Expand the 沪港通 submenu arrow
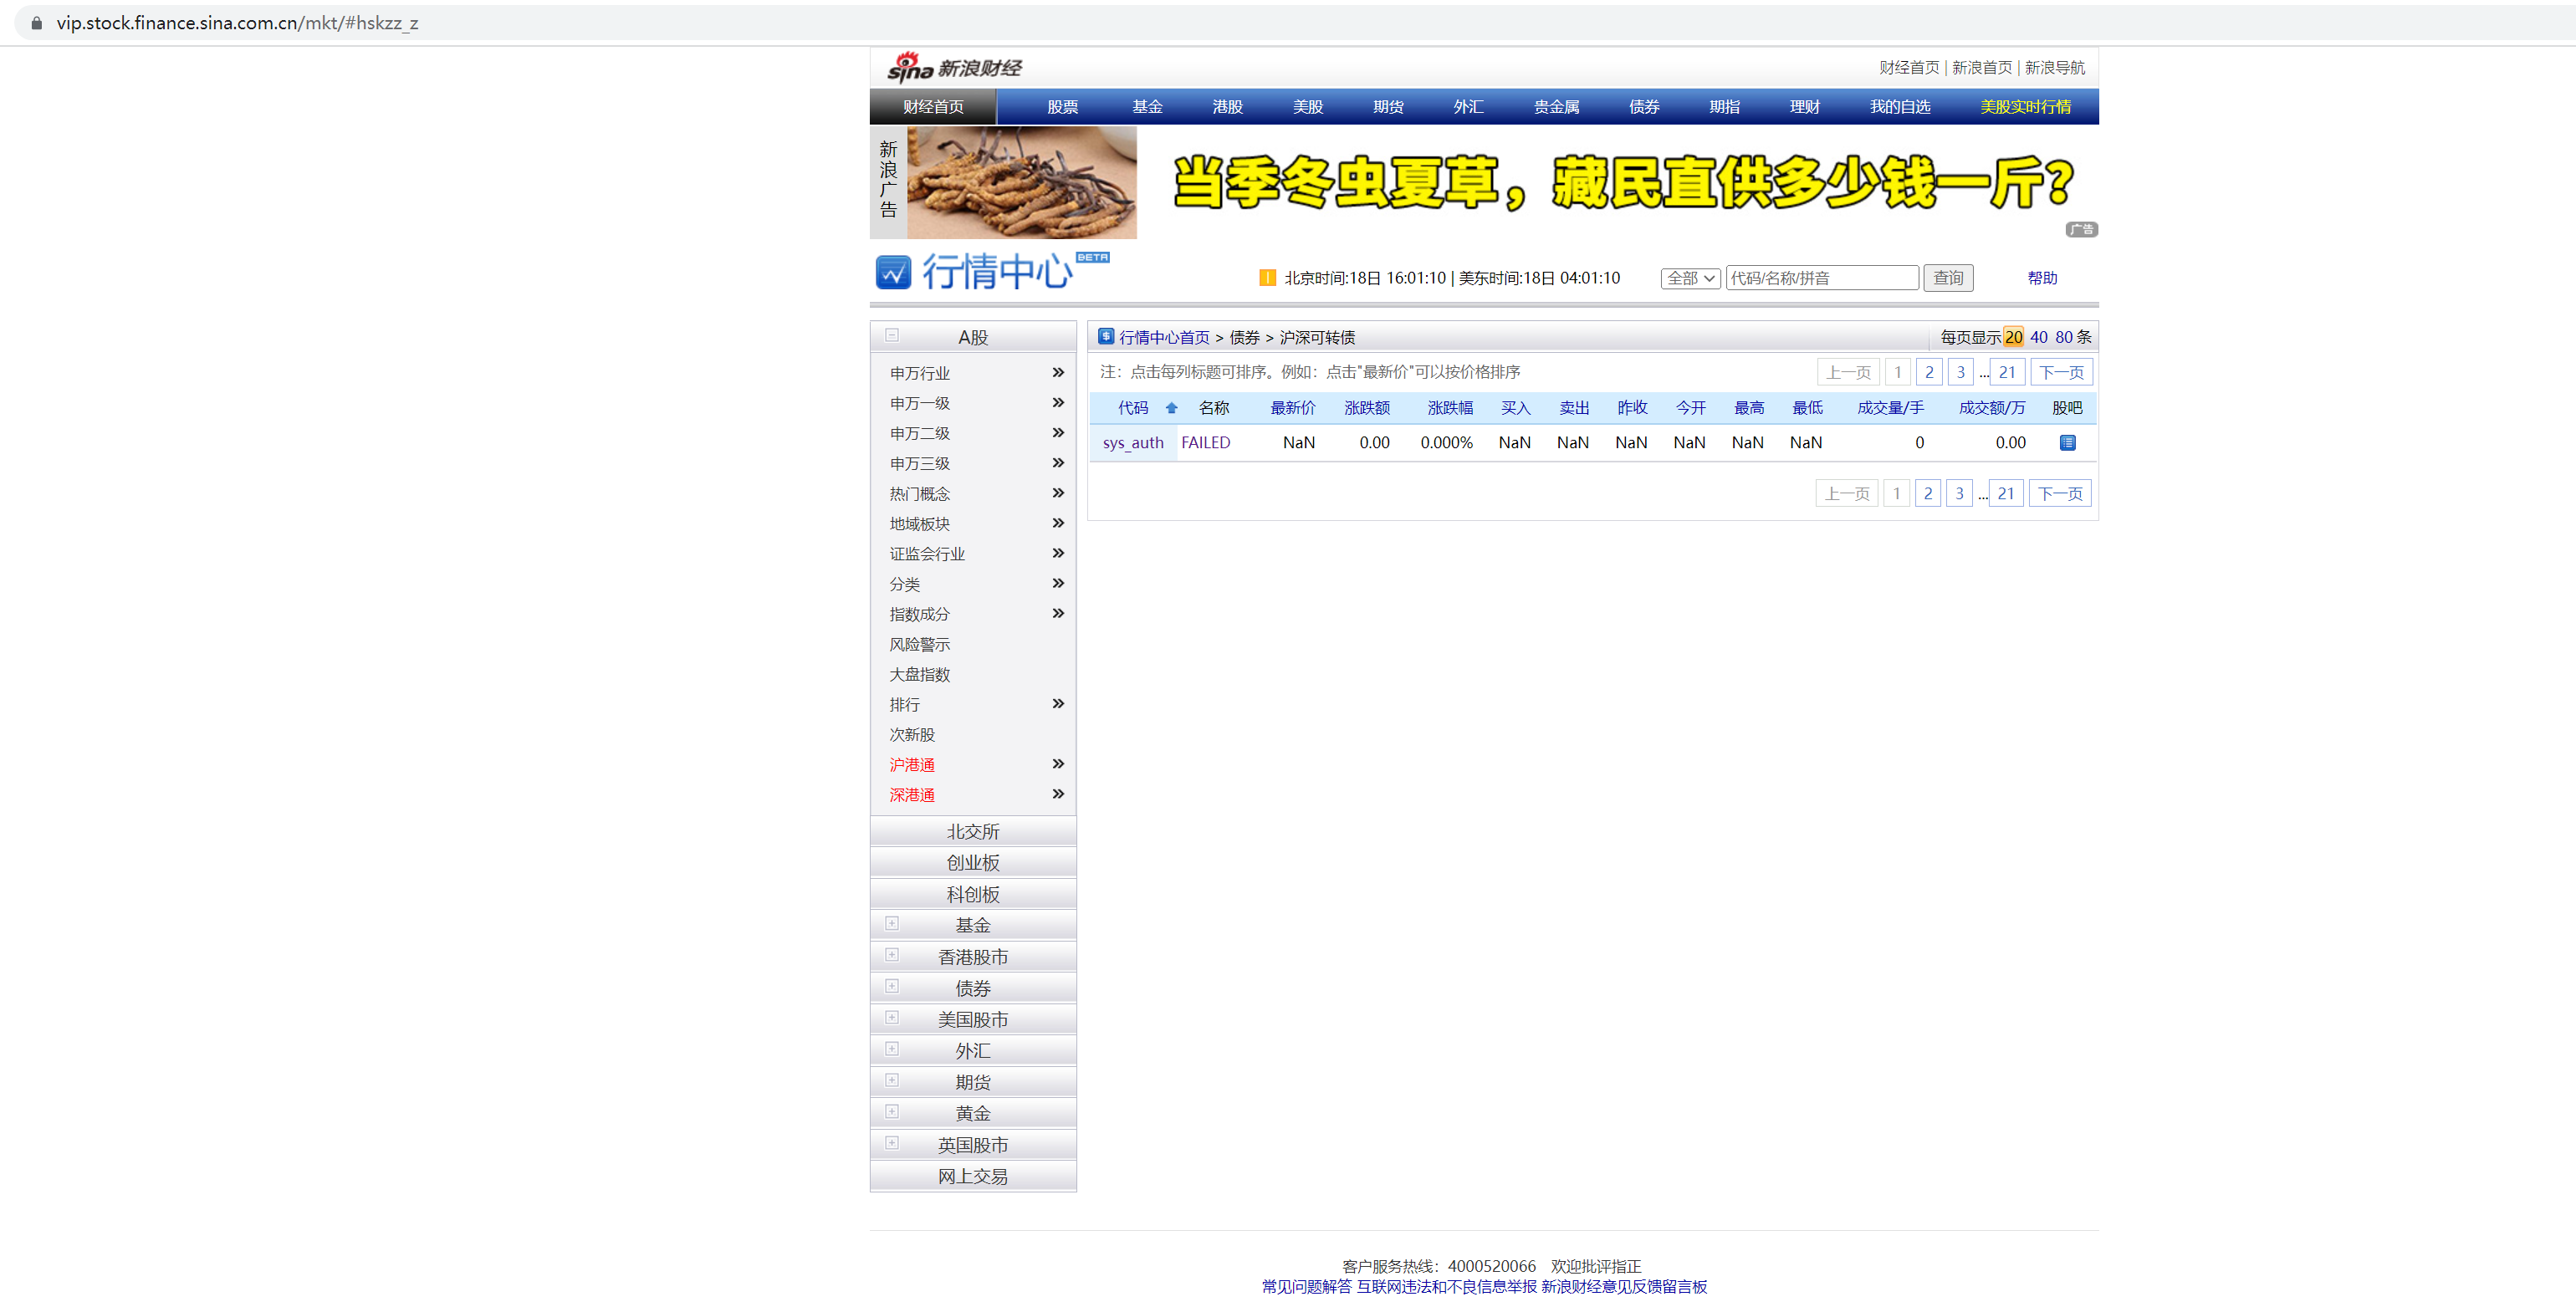Viewport: 2576px width, 1307px height. point(1058,764)
